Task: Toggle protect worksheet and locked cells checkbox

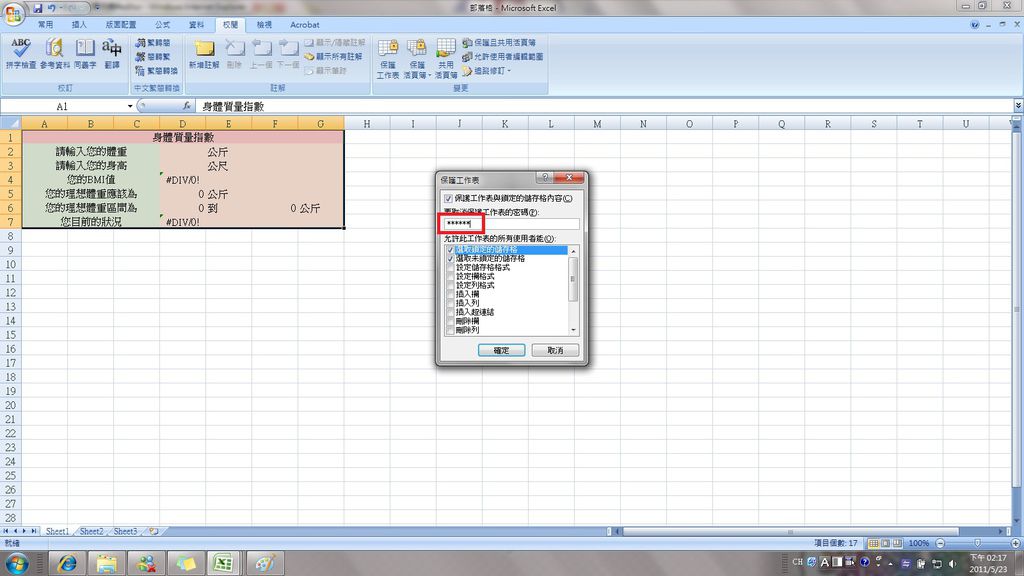Action: [x=448, y=199]
